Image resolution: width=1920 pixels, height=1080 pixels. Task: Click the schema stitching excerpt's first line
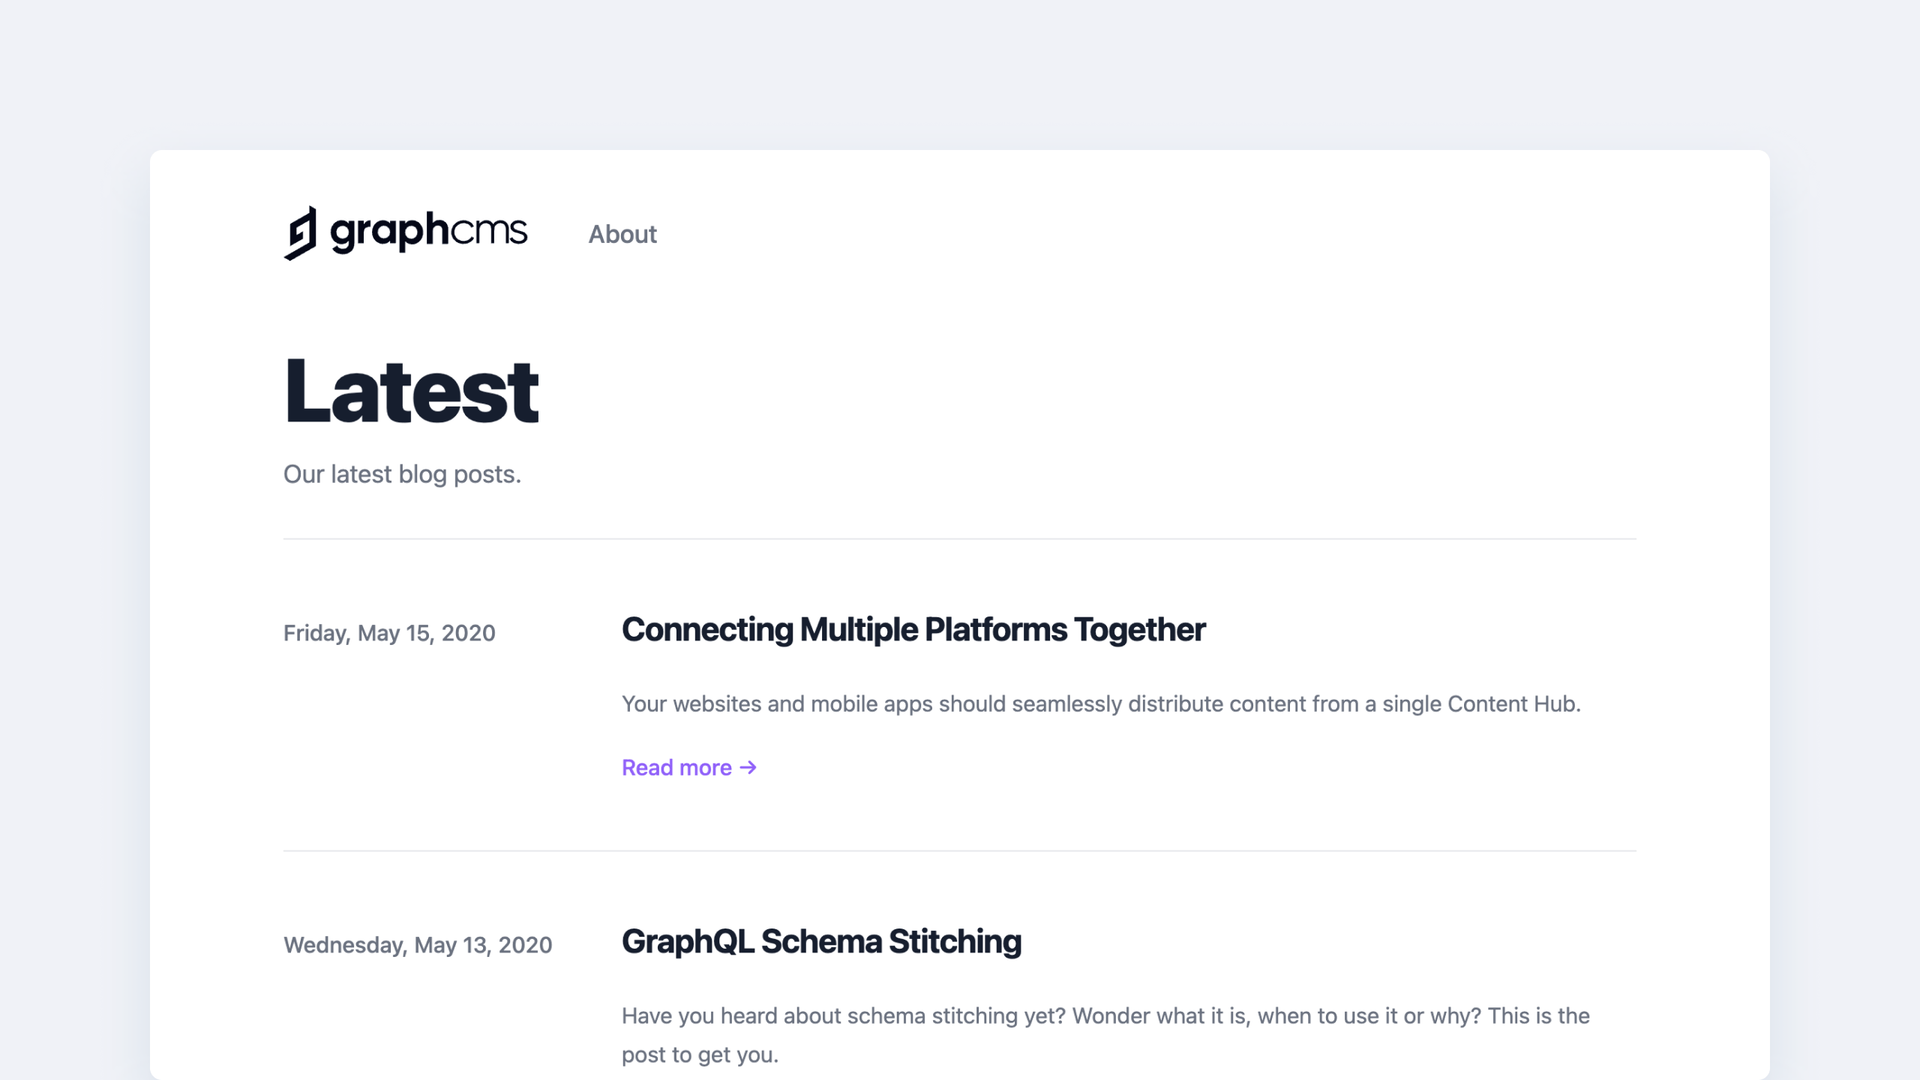pos(1105,1016)
